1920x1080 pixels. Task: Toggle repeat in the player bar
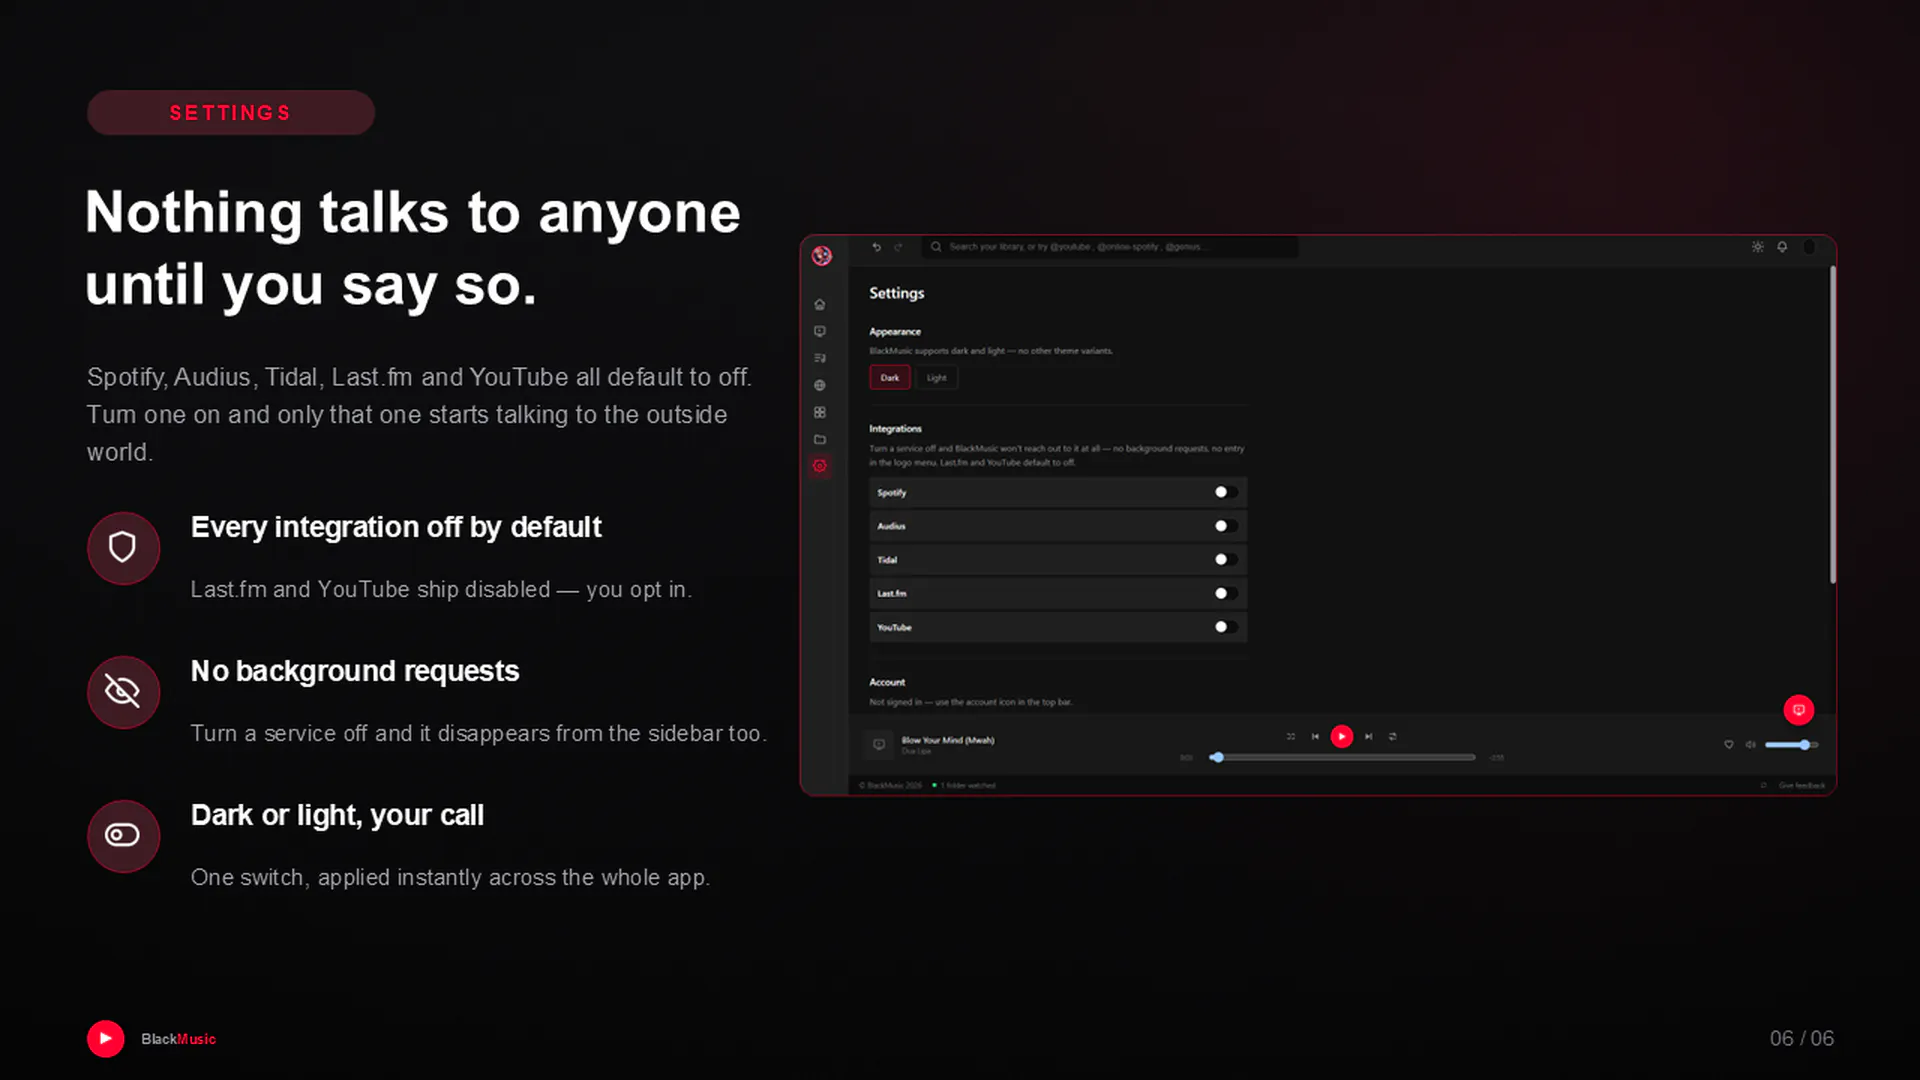tap(1393, 737)
